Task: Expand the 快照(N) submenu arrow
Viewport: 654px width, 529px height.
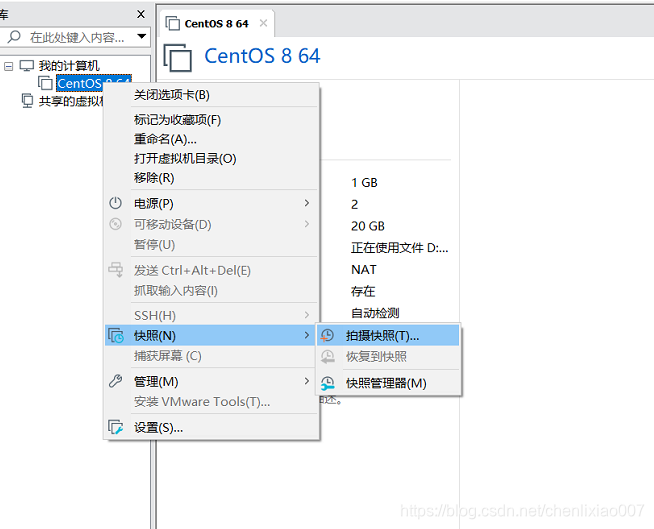Action: (x=307, y=335)
